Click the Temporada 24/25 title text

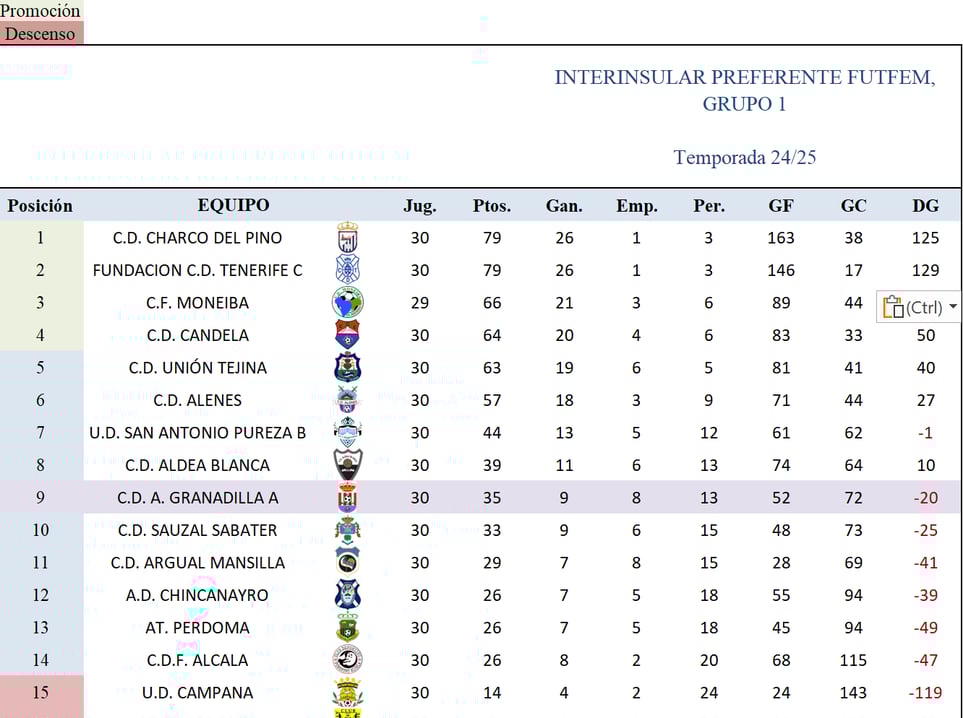[745, 157]
